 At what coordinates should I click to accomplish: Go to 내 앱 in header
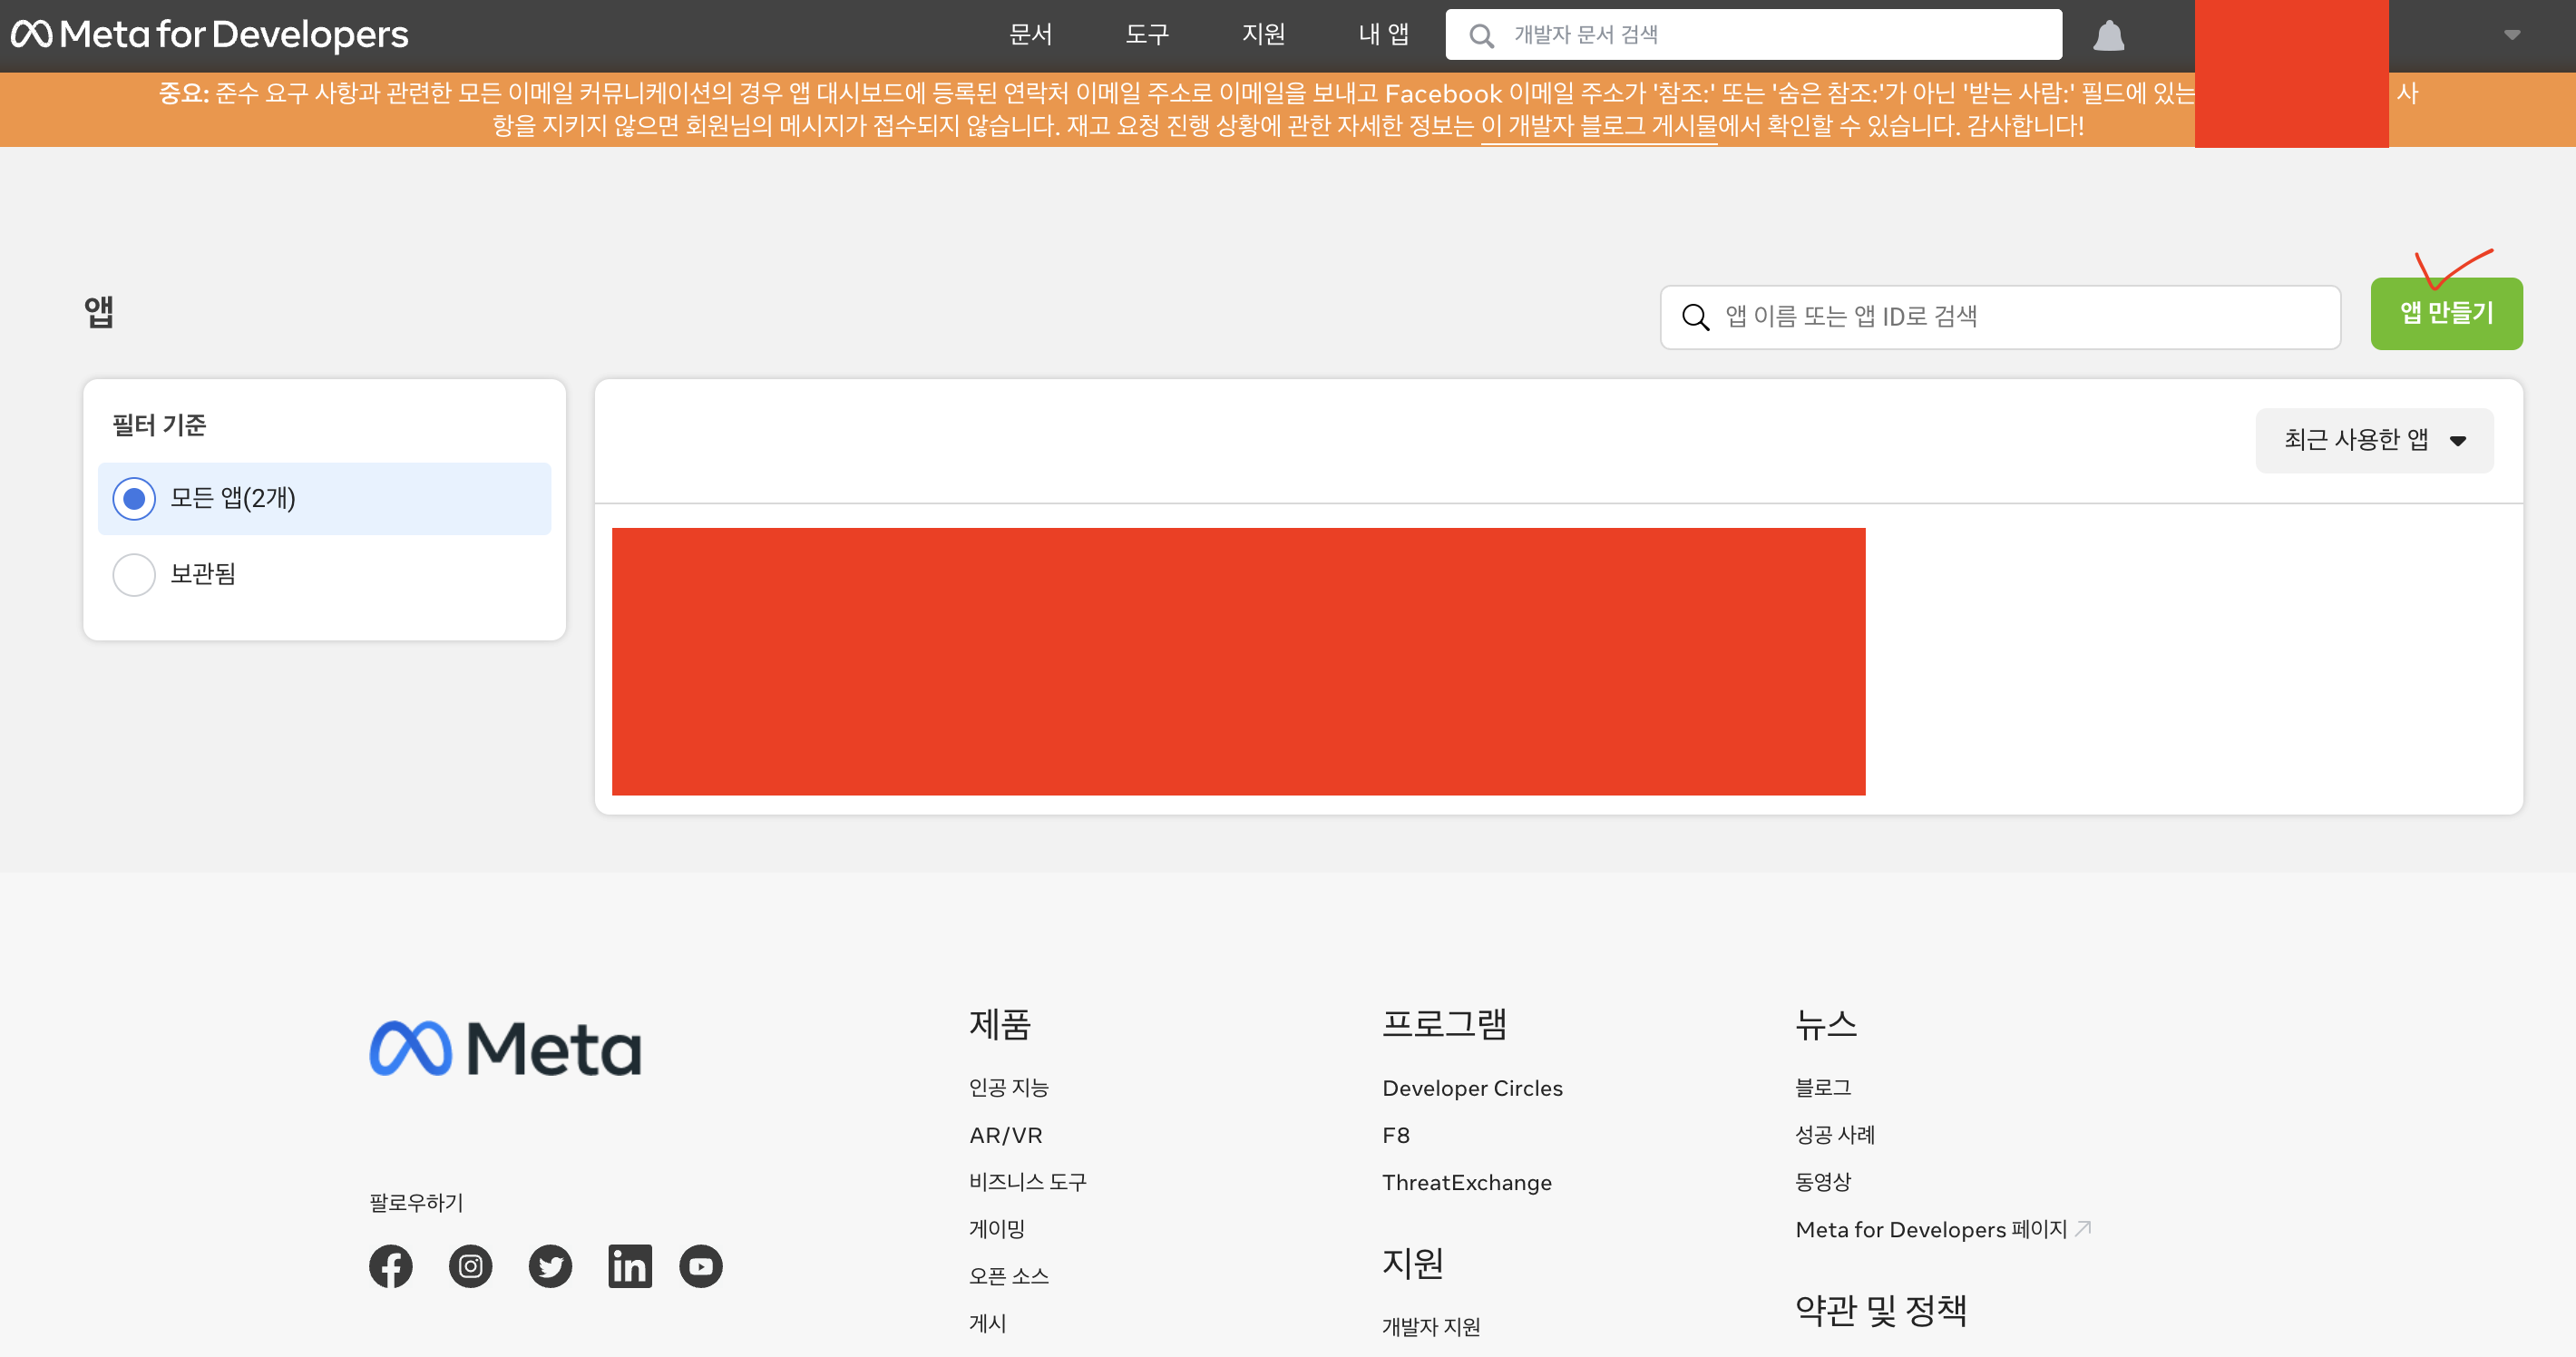pos(1383,35)
